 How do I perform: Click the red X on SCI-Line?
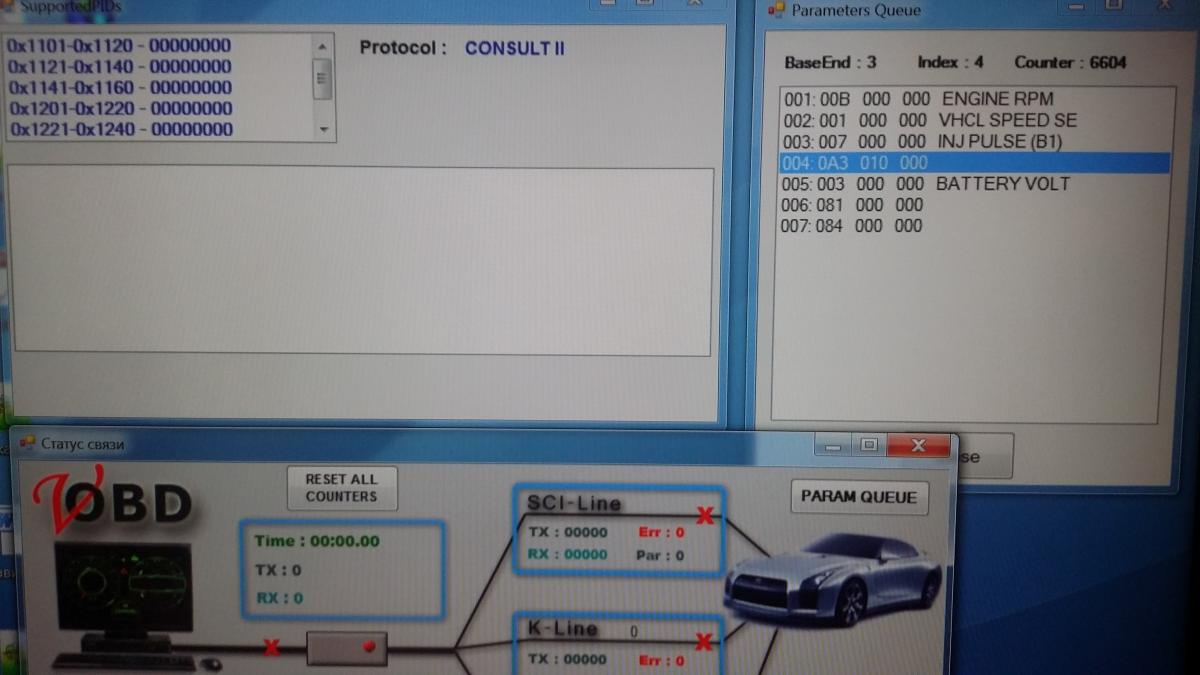[705, 516]
